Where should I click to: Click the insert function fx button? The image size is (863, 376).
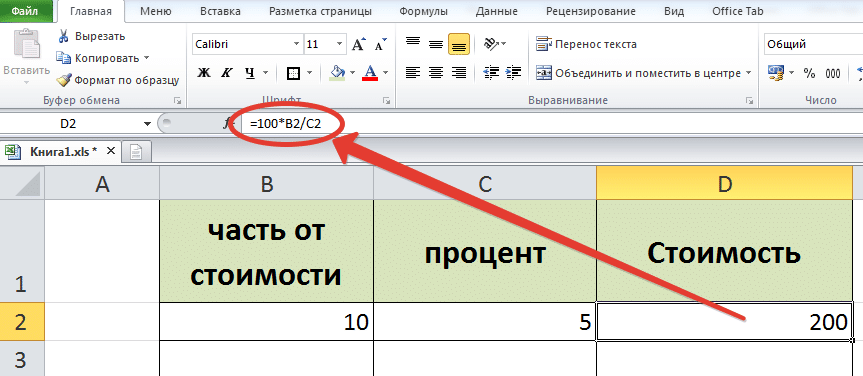pos(227,124)
